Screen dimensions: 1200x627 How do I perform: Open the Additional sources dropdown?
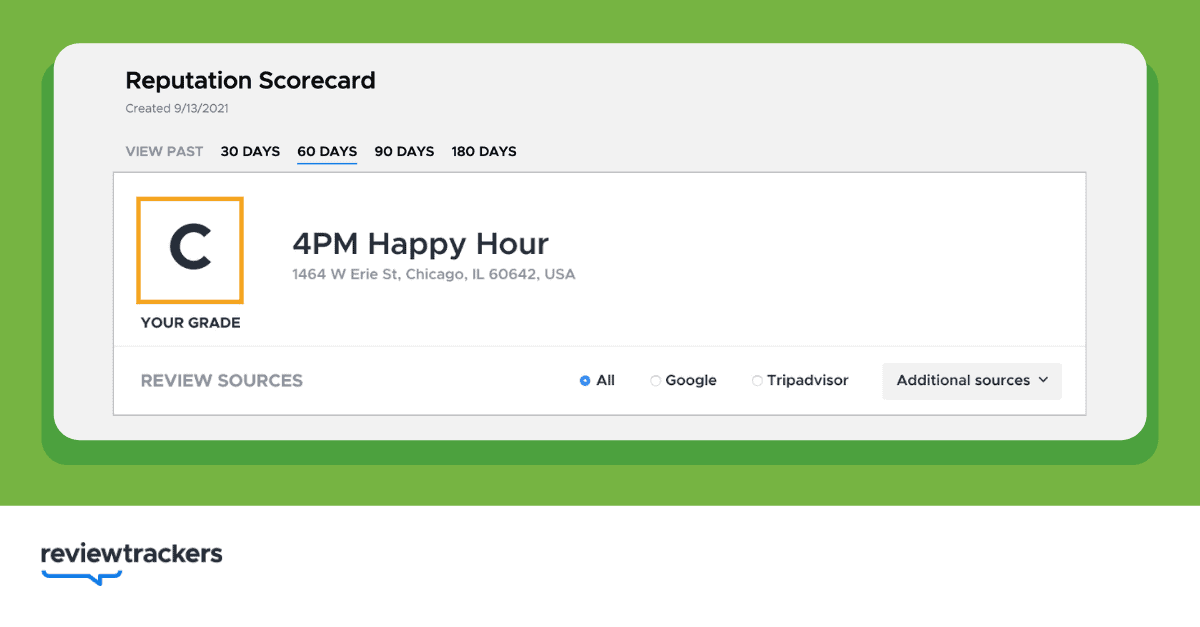pyautogui.click(x=971, y=380)
